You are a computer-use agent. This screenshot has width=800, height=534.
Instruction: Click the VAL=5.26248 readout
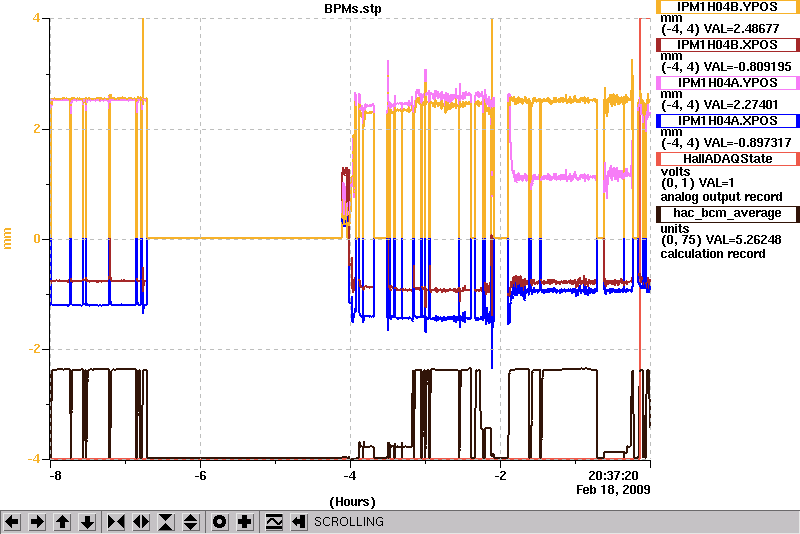click(x=742, y=240)
